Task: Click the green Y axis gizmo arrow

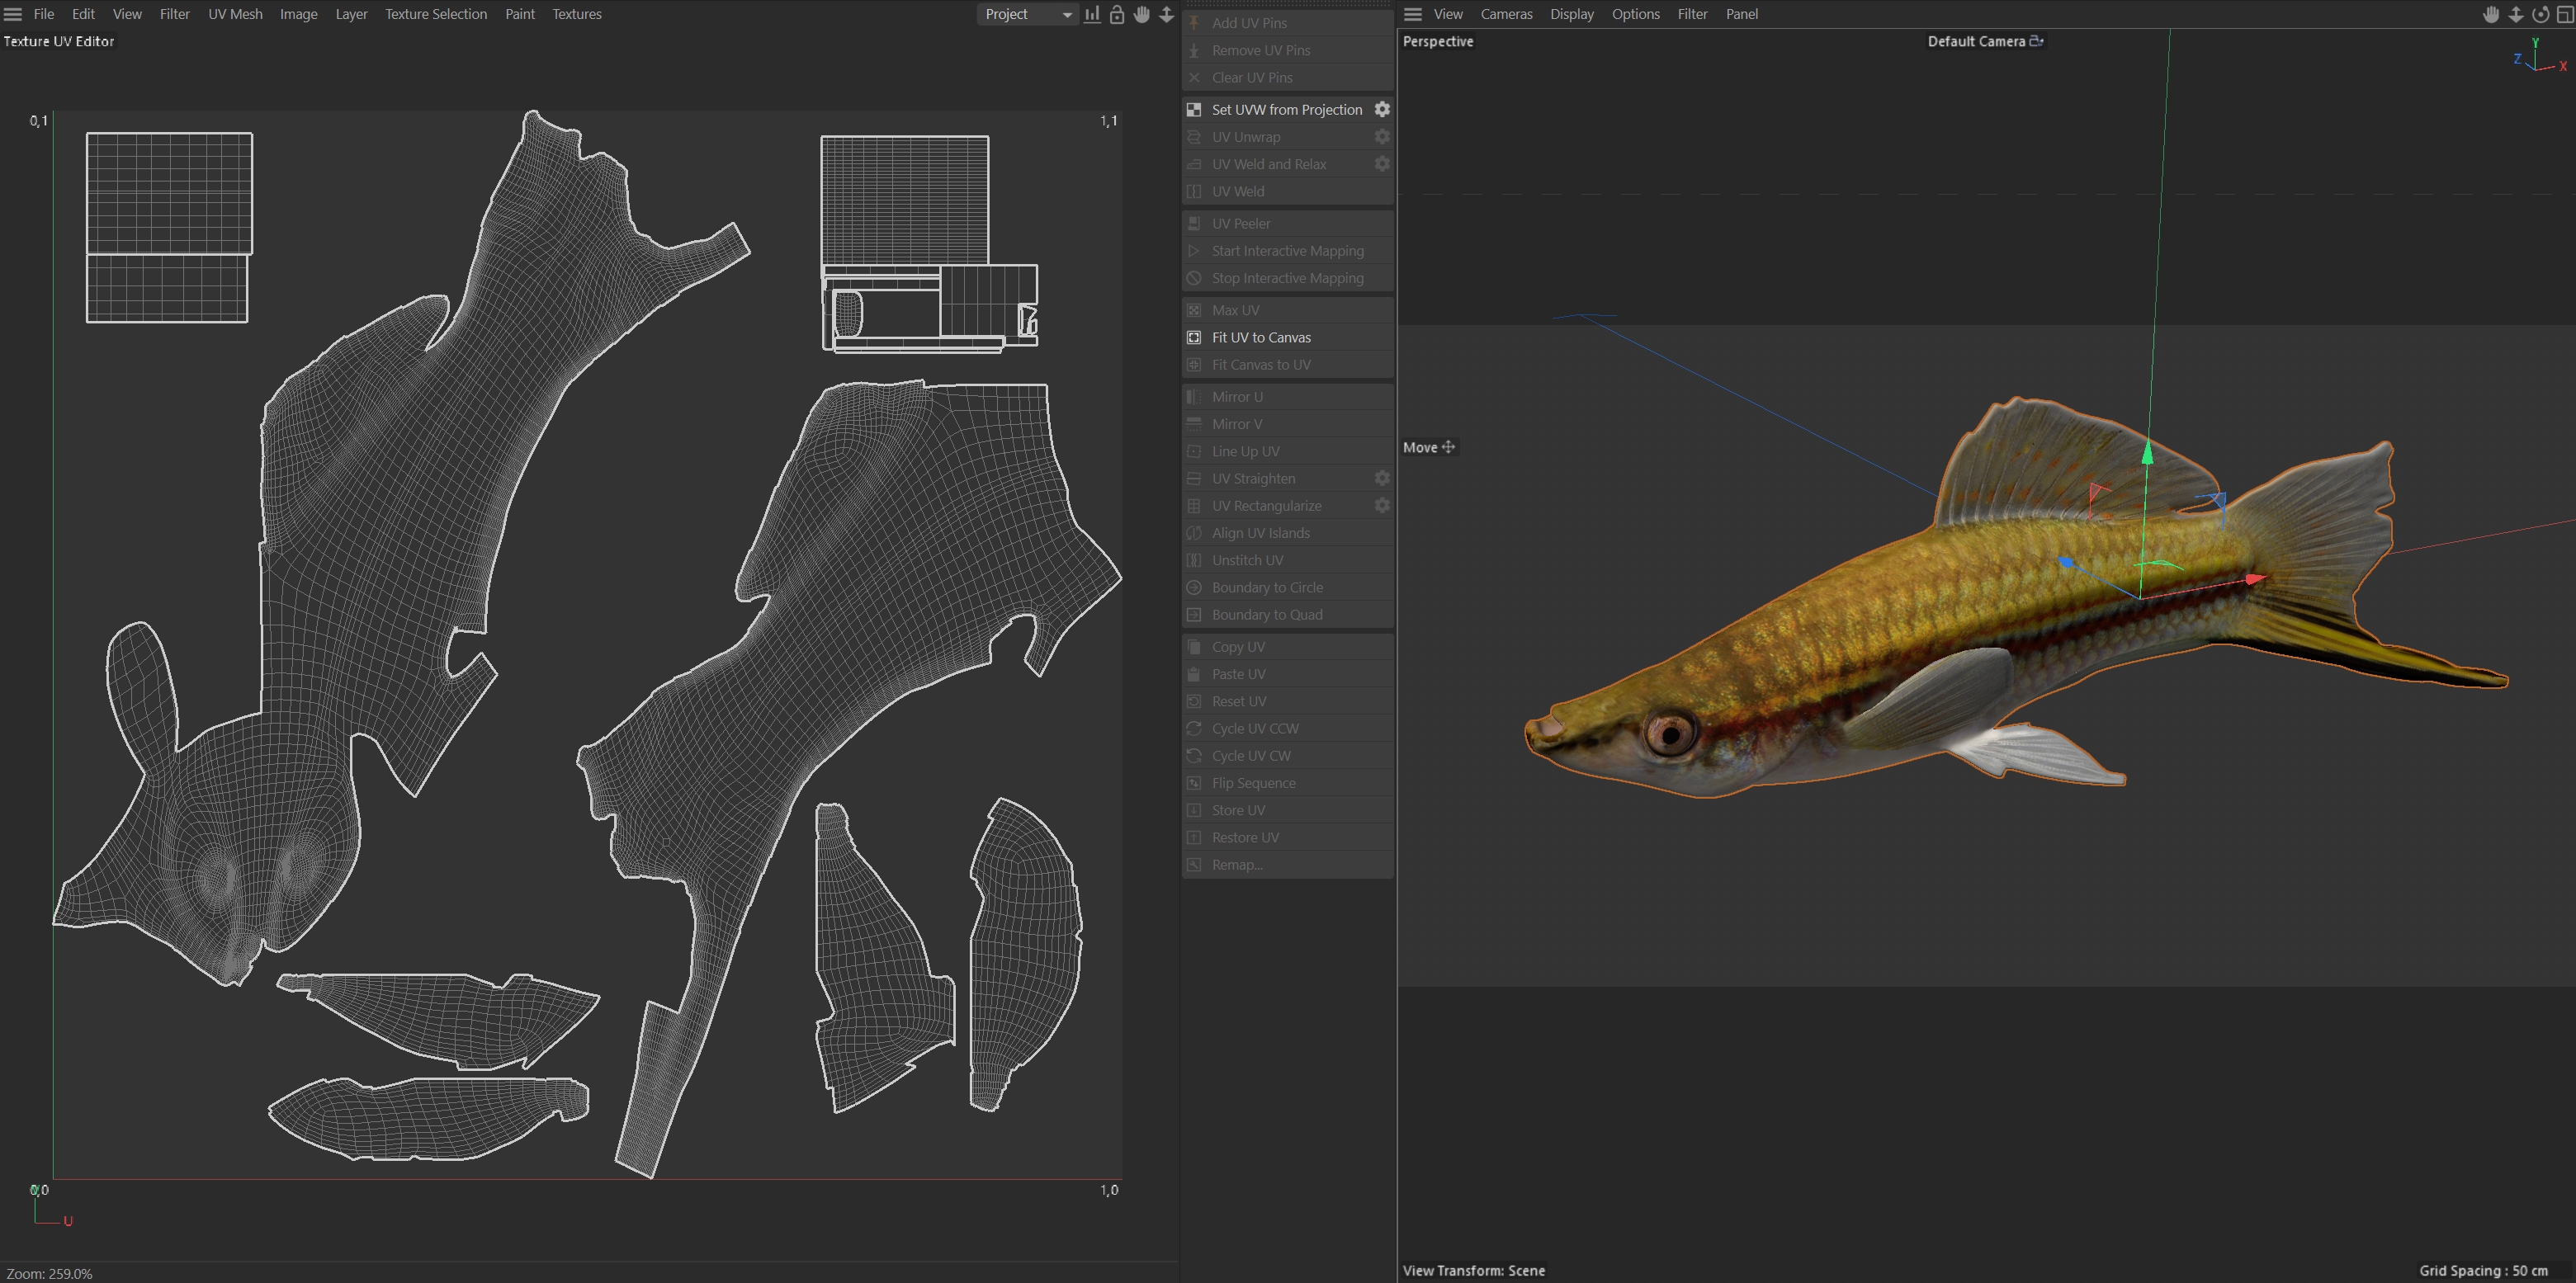Action: (2147, 452)
